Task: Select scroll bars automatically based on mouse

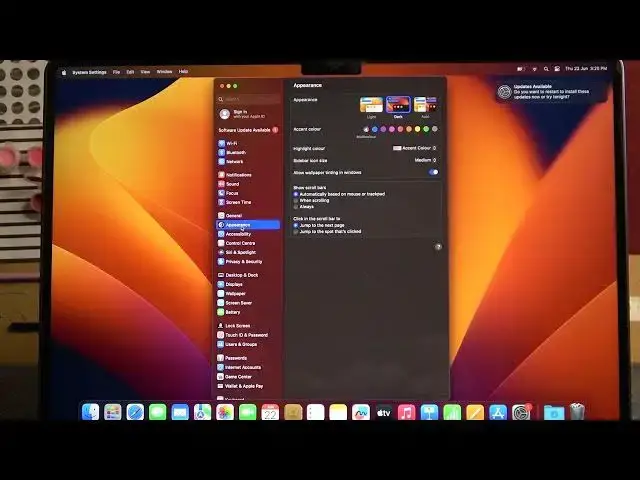Action: 296,194
